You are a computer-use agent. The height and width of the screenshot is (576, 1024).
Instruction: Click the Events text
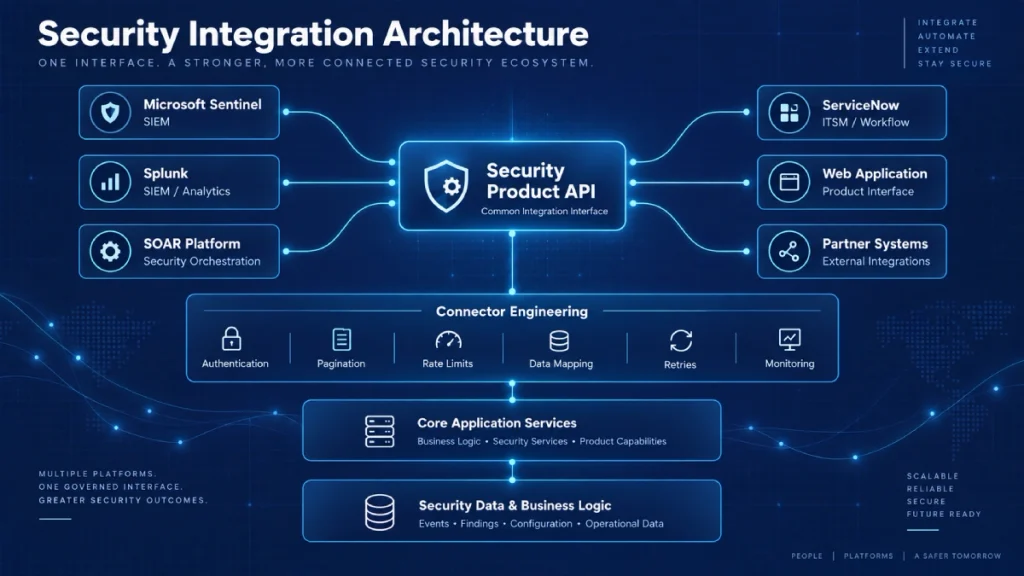click(x=434, y=524)
